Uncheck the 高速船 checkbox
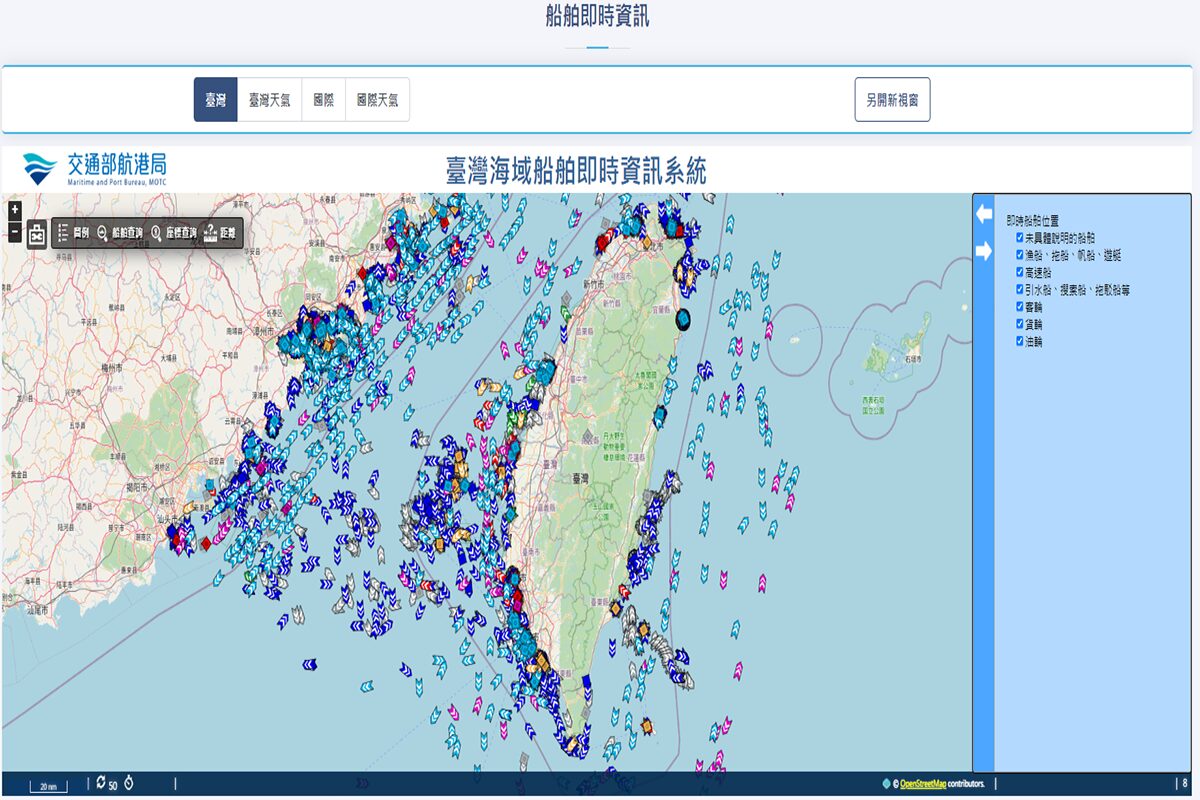The height and width of the screenshot is (800, 1200). pyautogui.click(x=1020, y=272)
